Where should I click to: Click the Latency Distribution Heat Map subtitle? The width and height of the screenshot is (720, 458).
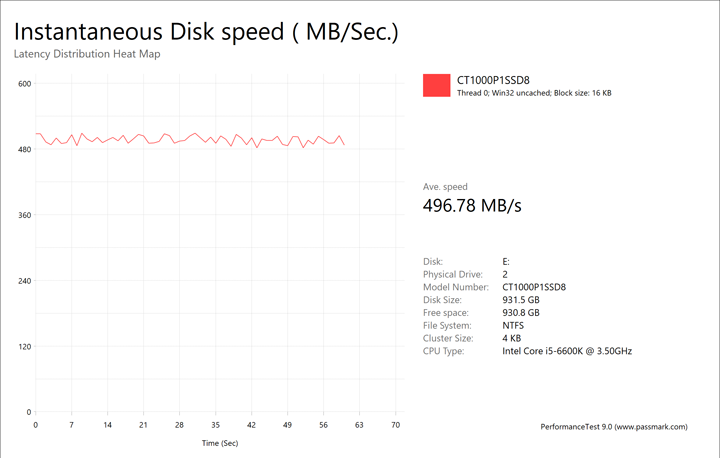pyautogui.click(x=87, y=54)
